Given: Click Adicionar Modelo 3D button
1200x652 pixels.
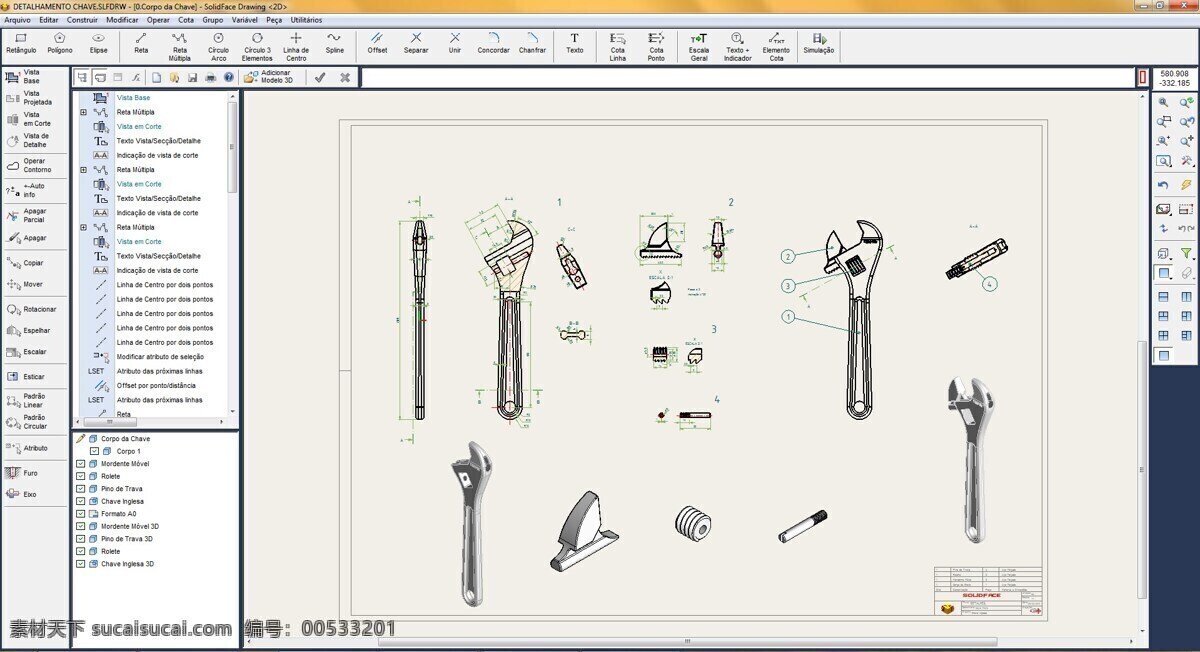Looking at the screenshot, I should [267, 77].
